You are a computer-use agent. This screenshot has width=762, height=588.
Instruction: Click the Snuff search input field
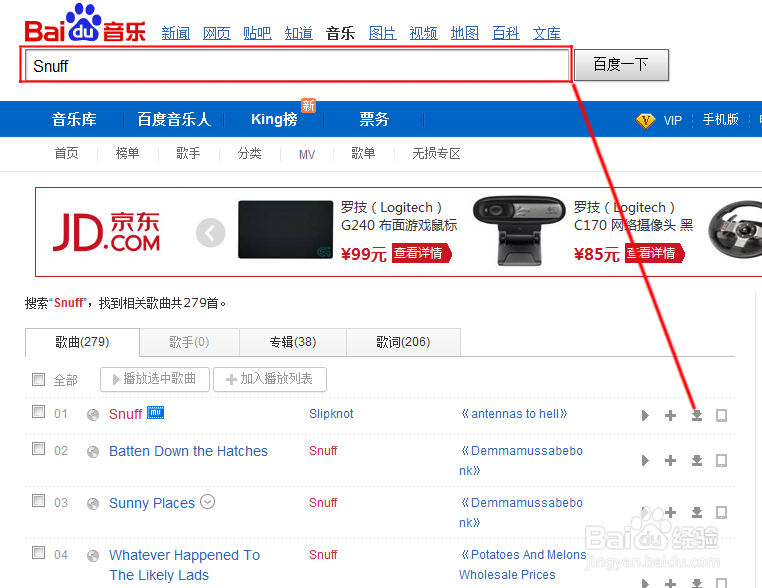[x=296, y=65]
